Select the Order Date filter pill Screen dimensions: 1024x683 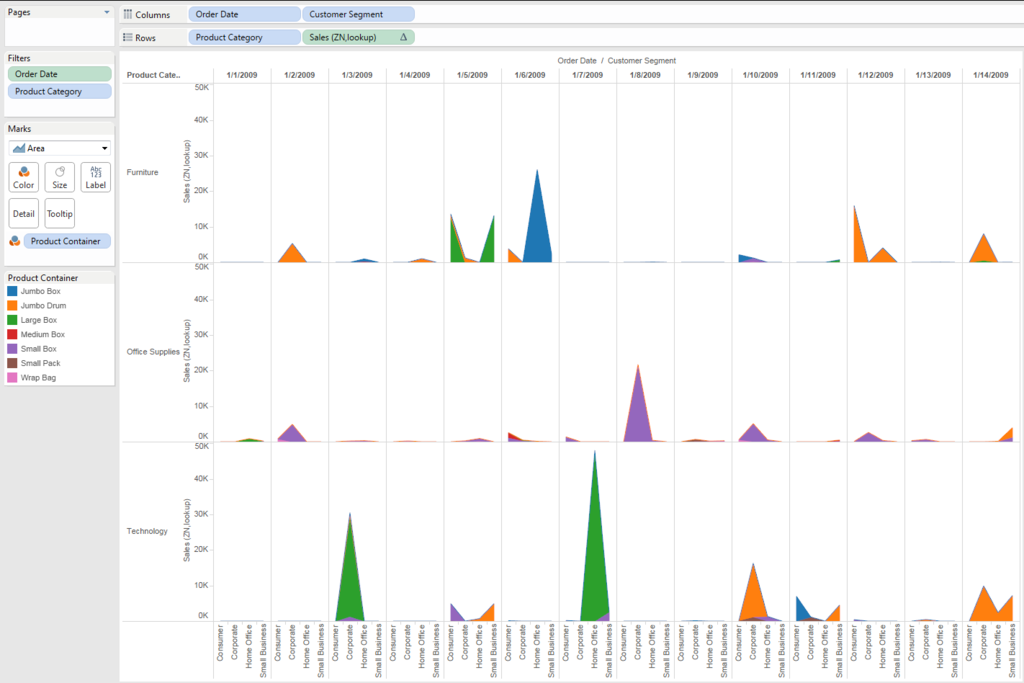click(59, 74)
